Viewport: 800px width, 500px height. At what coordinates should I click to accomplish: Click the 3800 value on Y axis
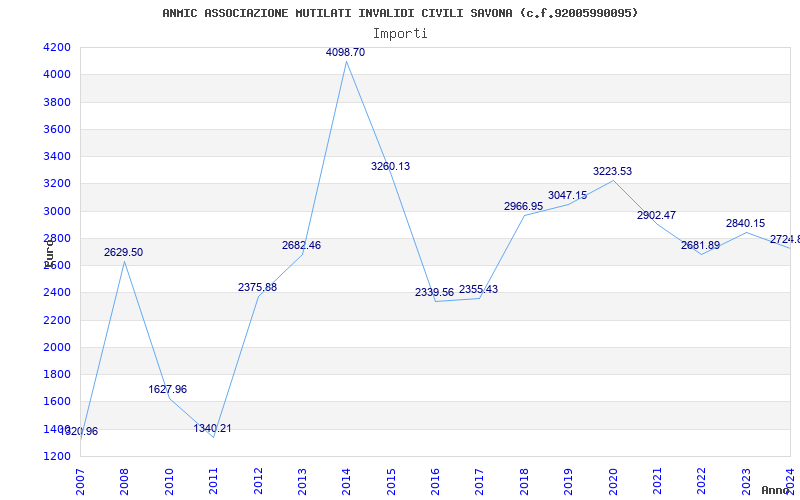tap(58, 102)
